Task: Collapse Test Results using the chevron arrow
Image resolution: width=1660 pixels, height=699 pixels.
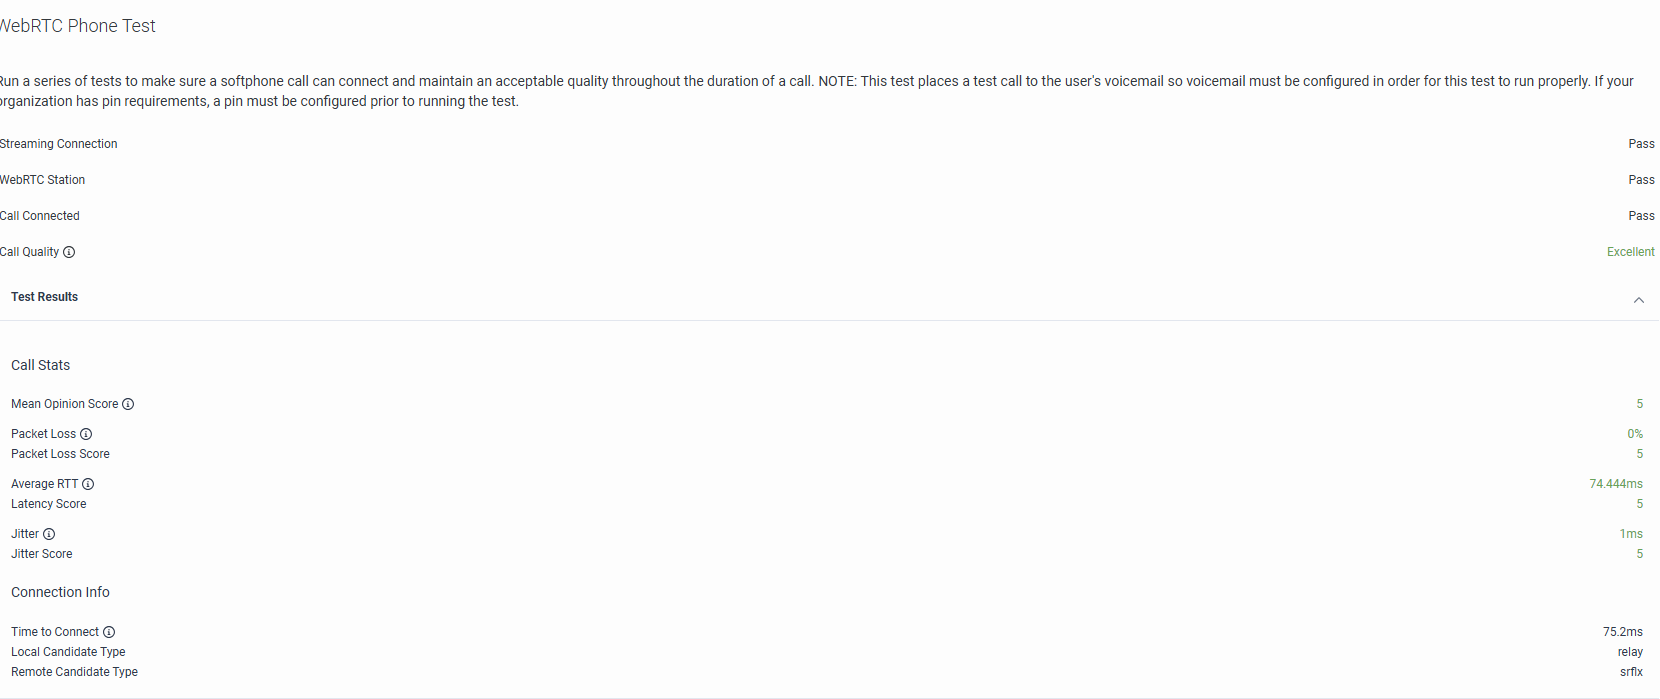Action: 1638,300
